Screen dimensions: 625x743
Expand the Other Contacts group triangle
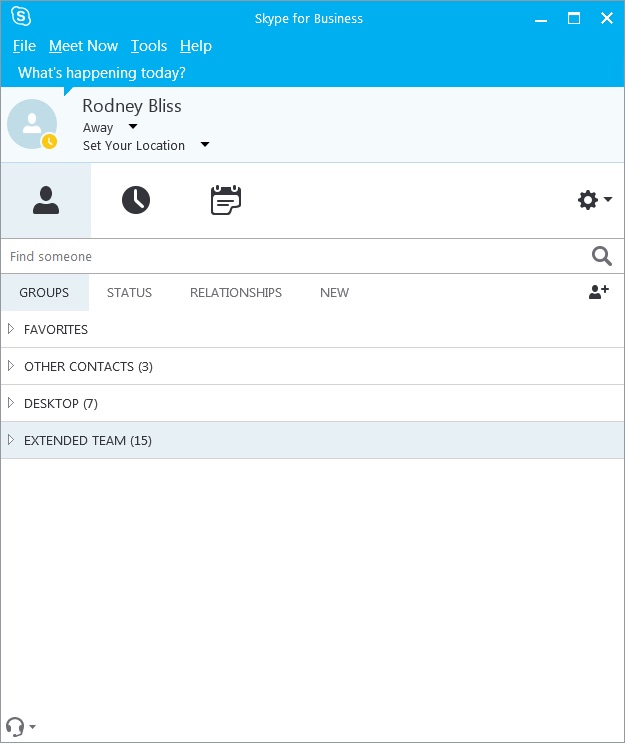[x=11, y=366]
